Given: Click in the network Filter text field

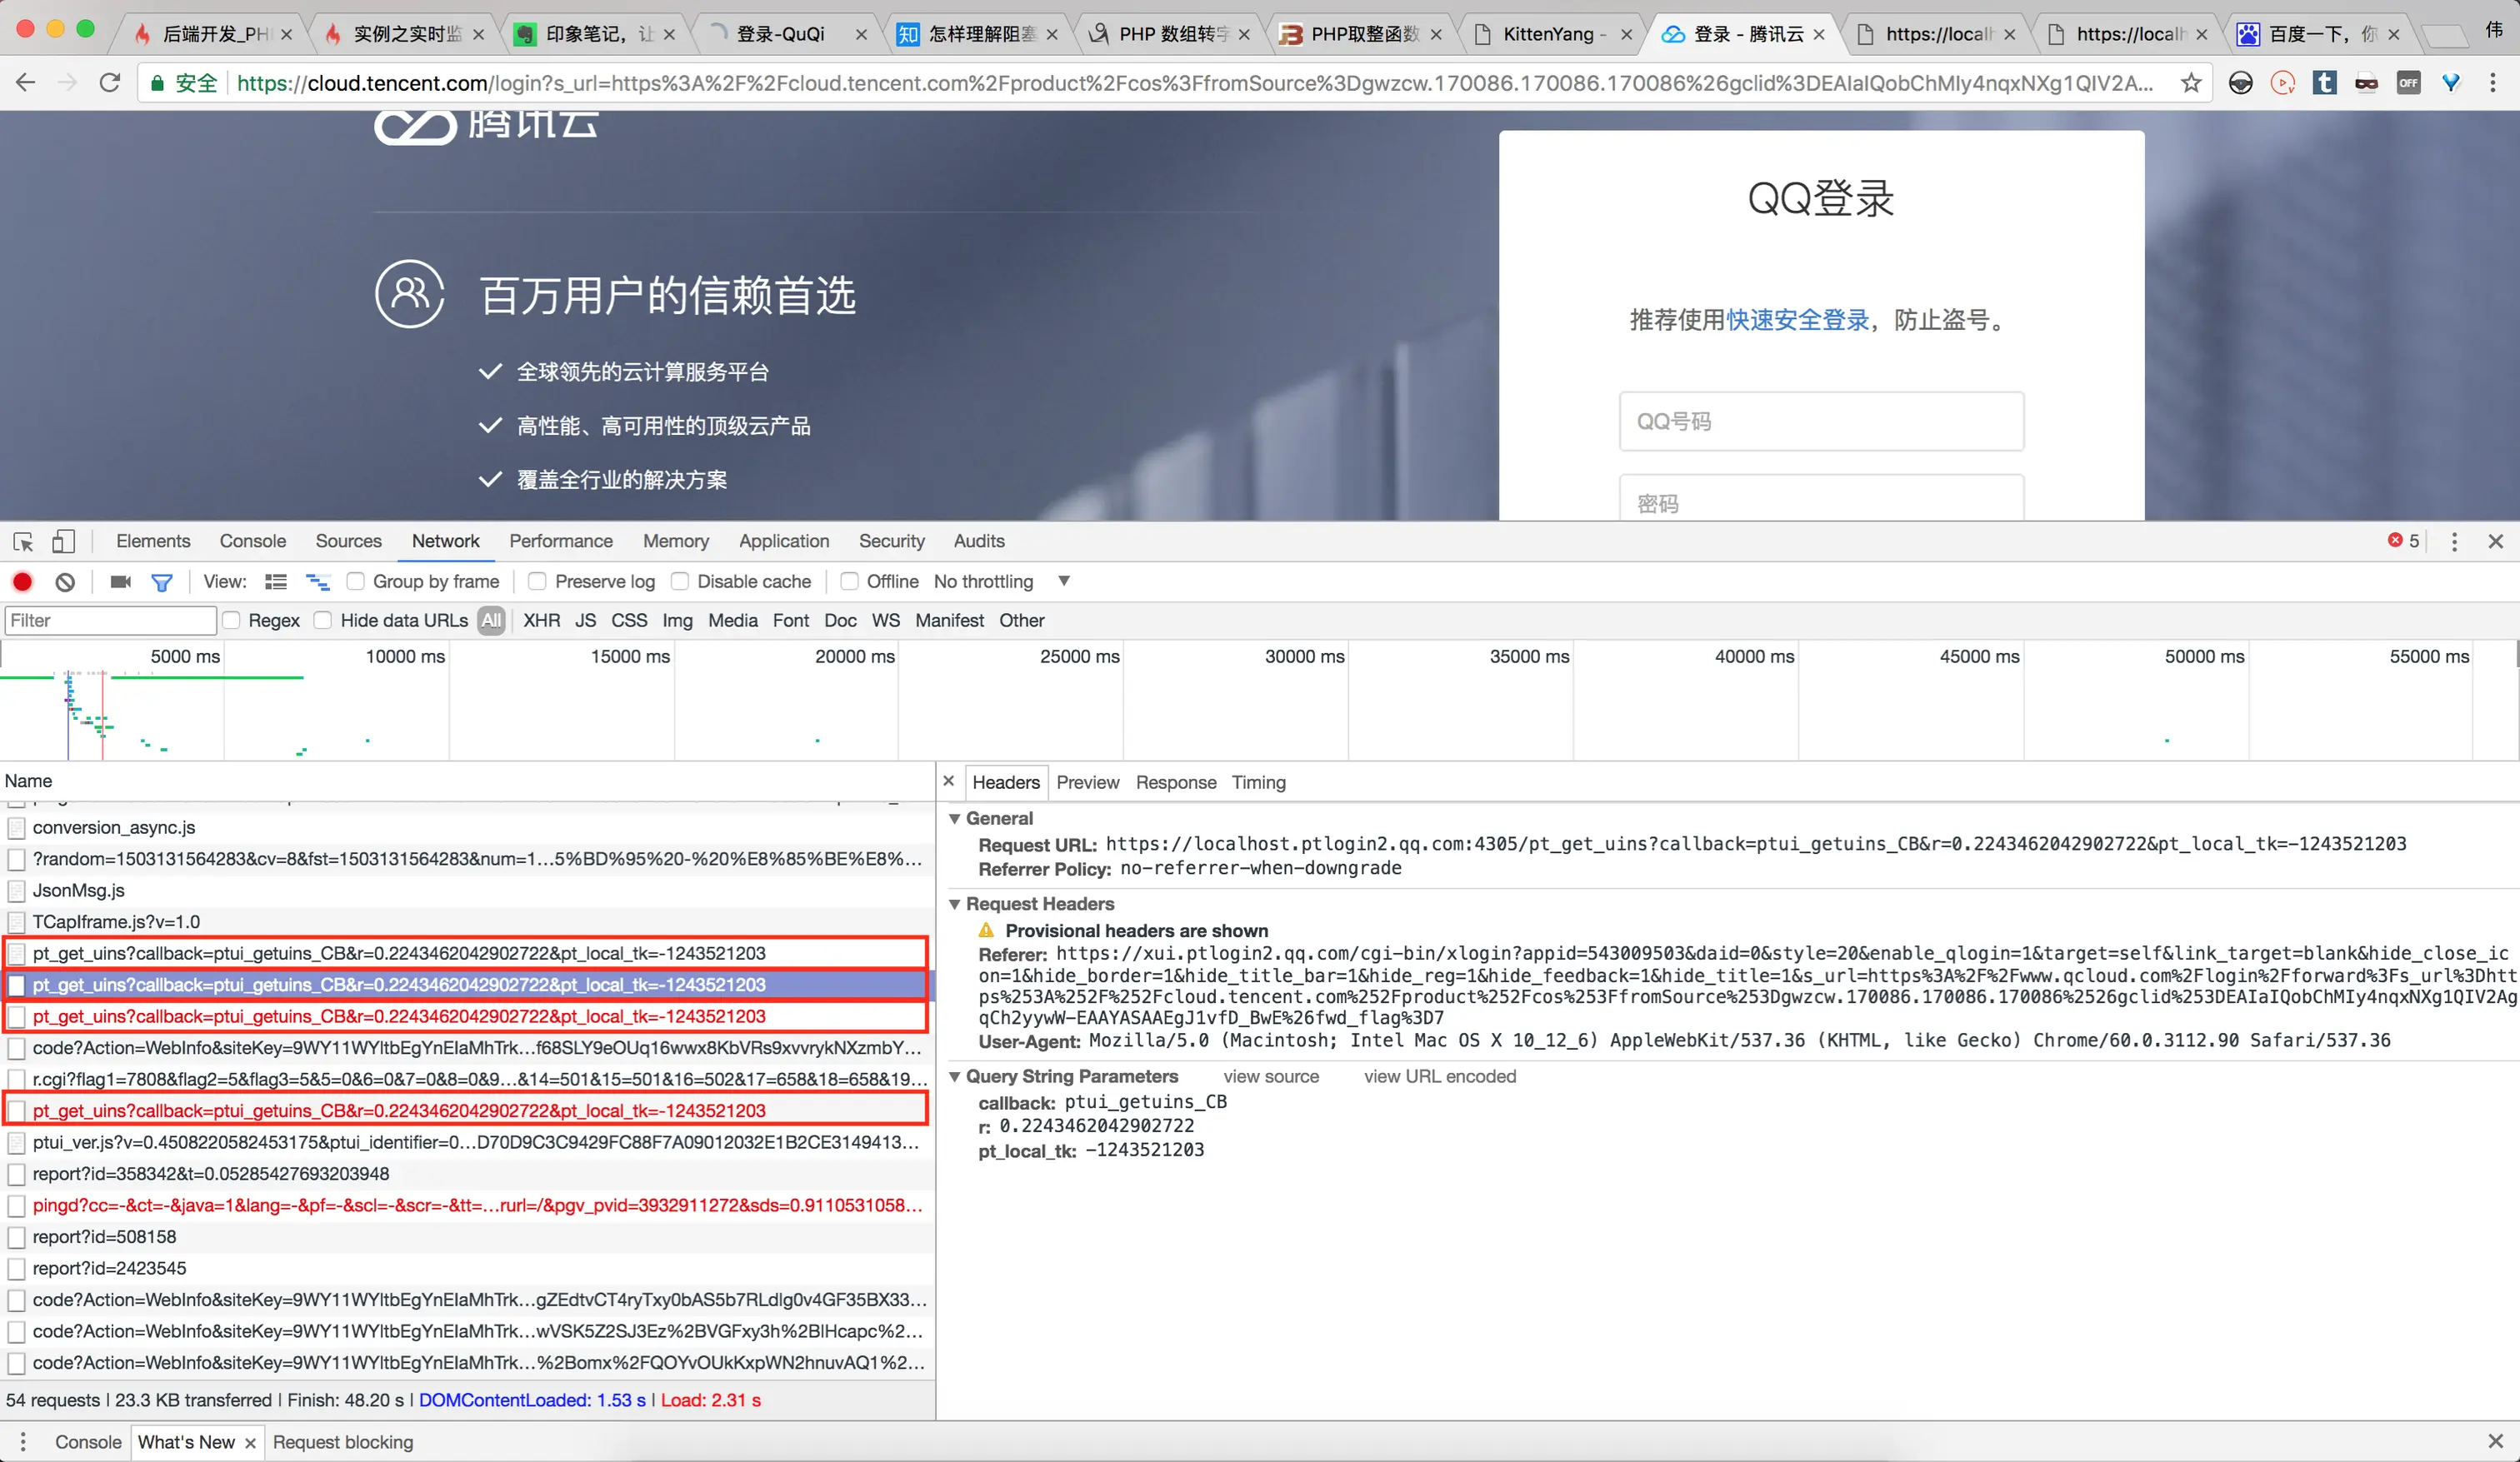Looking at the screenshot, I should pos(110,621).
